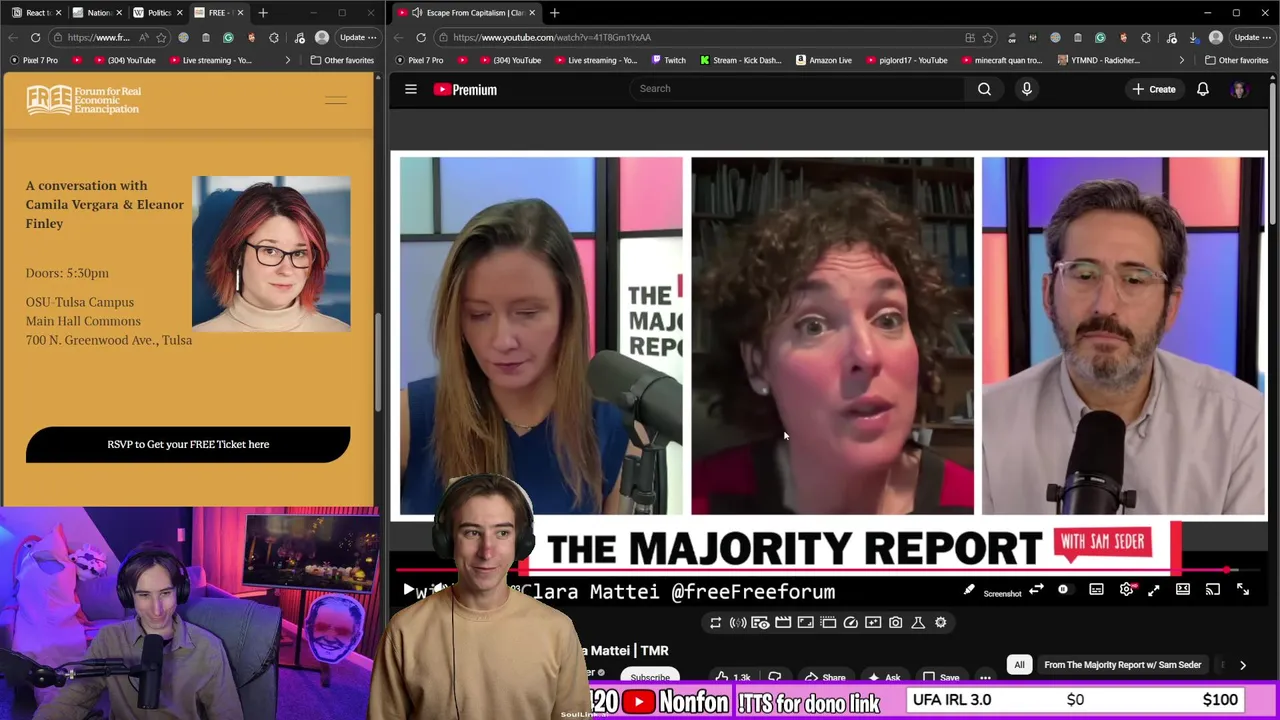The width and height of the screenshot is (1280, 720).
Task: Click the Grammarly extension icon in YouTube window
Action: (1100, 38)
